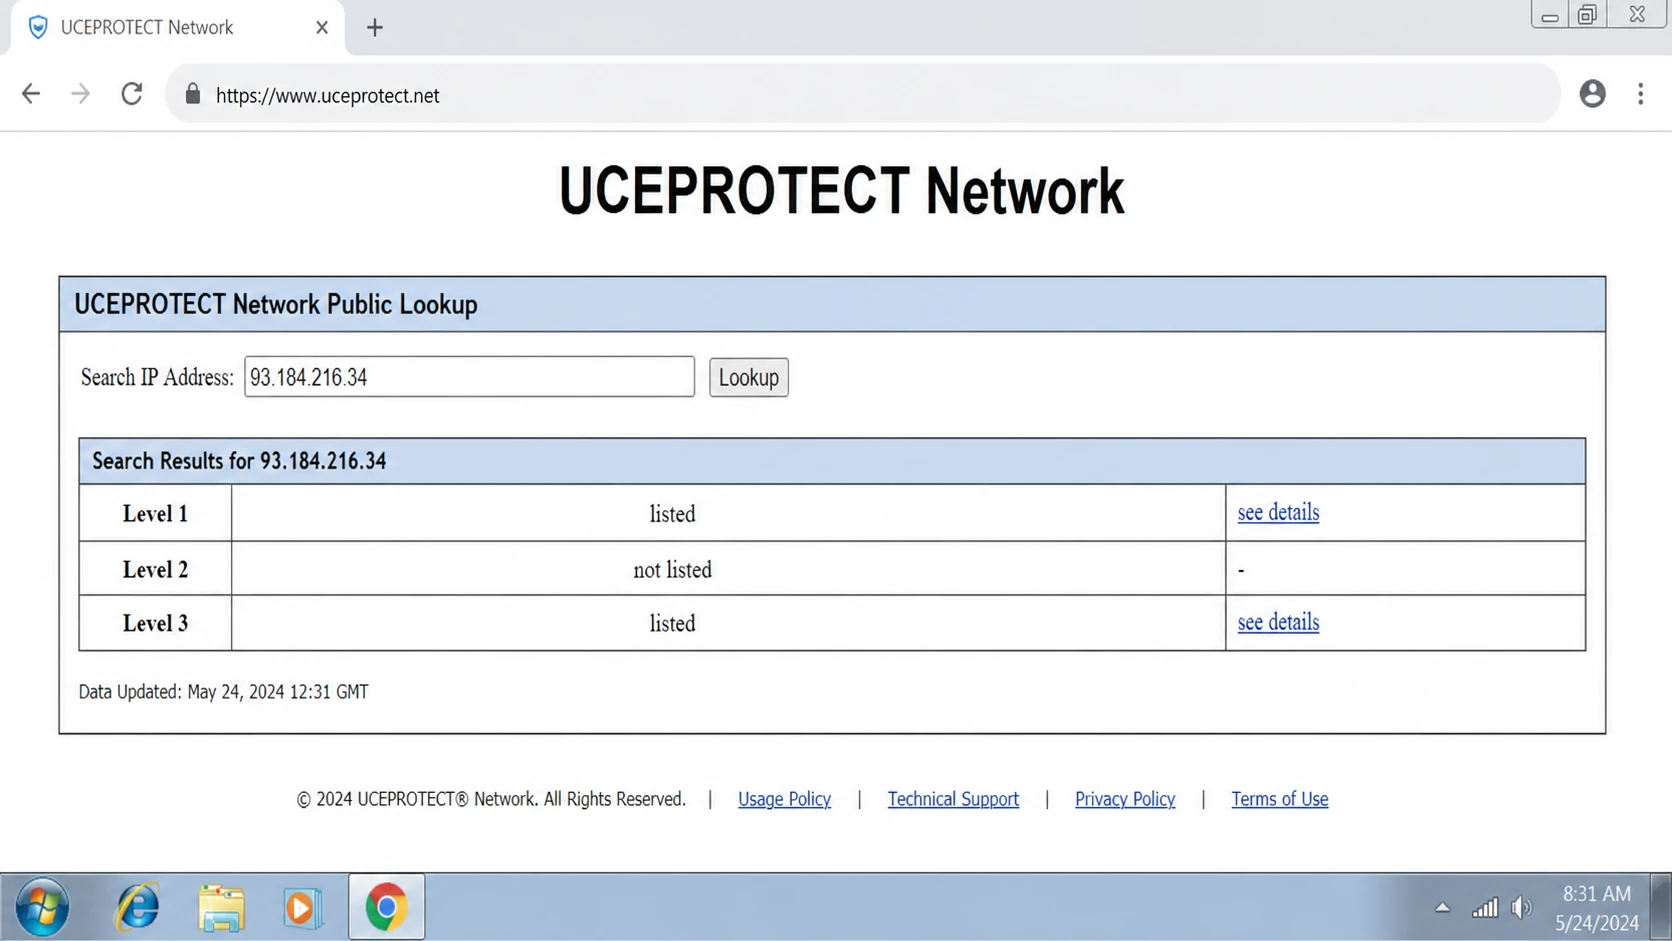Click the taskbar clock and date
1672x941 pixels.
coord(1597,908)
